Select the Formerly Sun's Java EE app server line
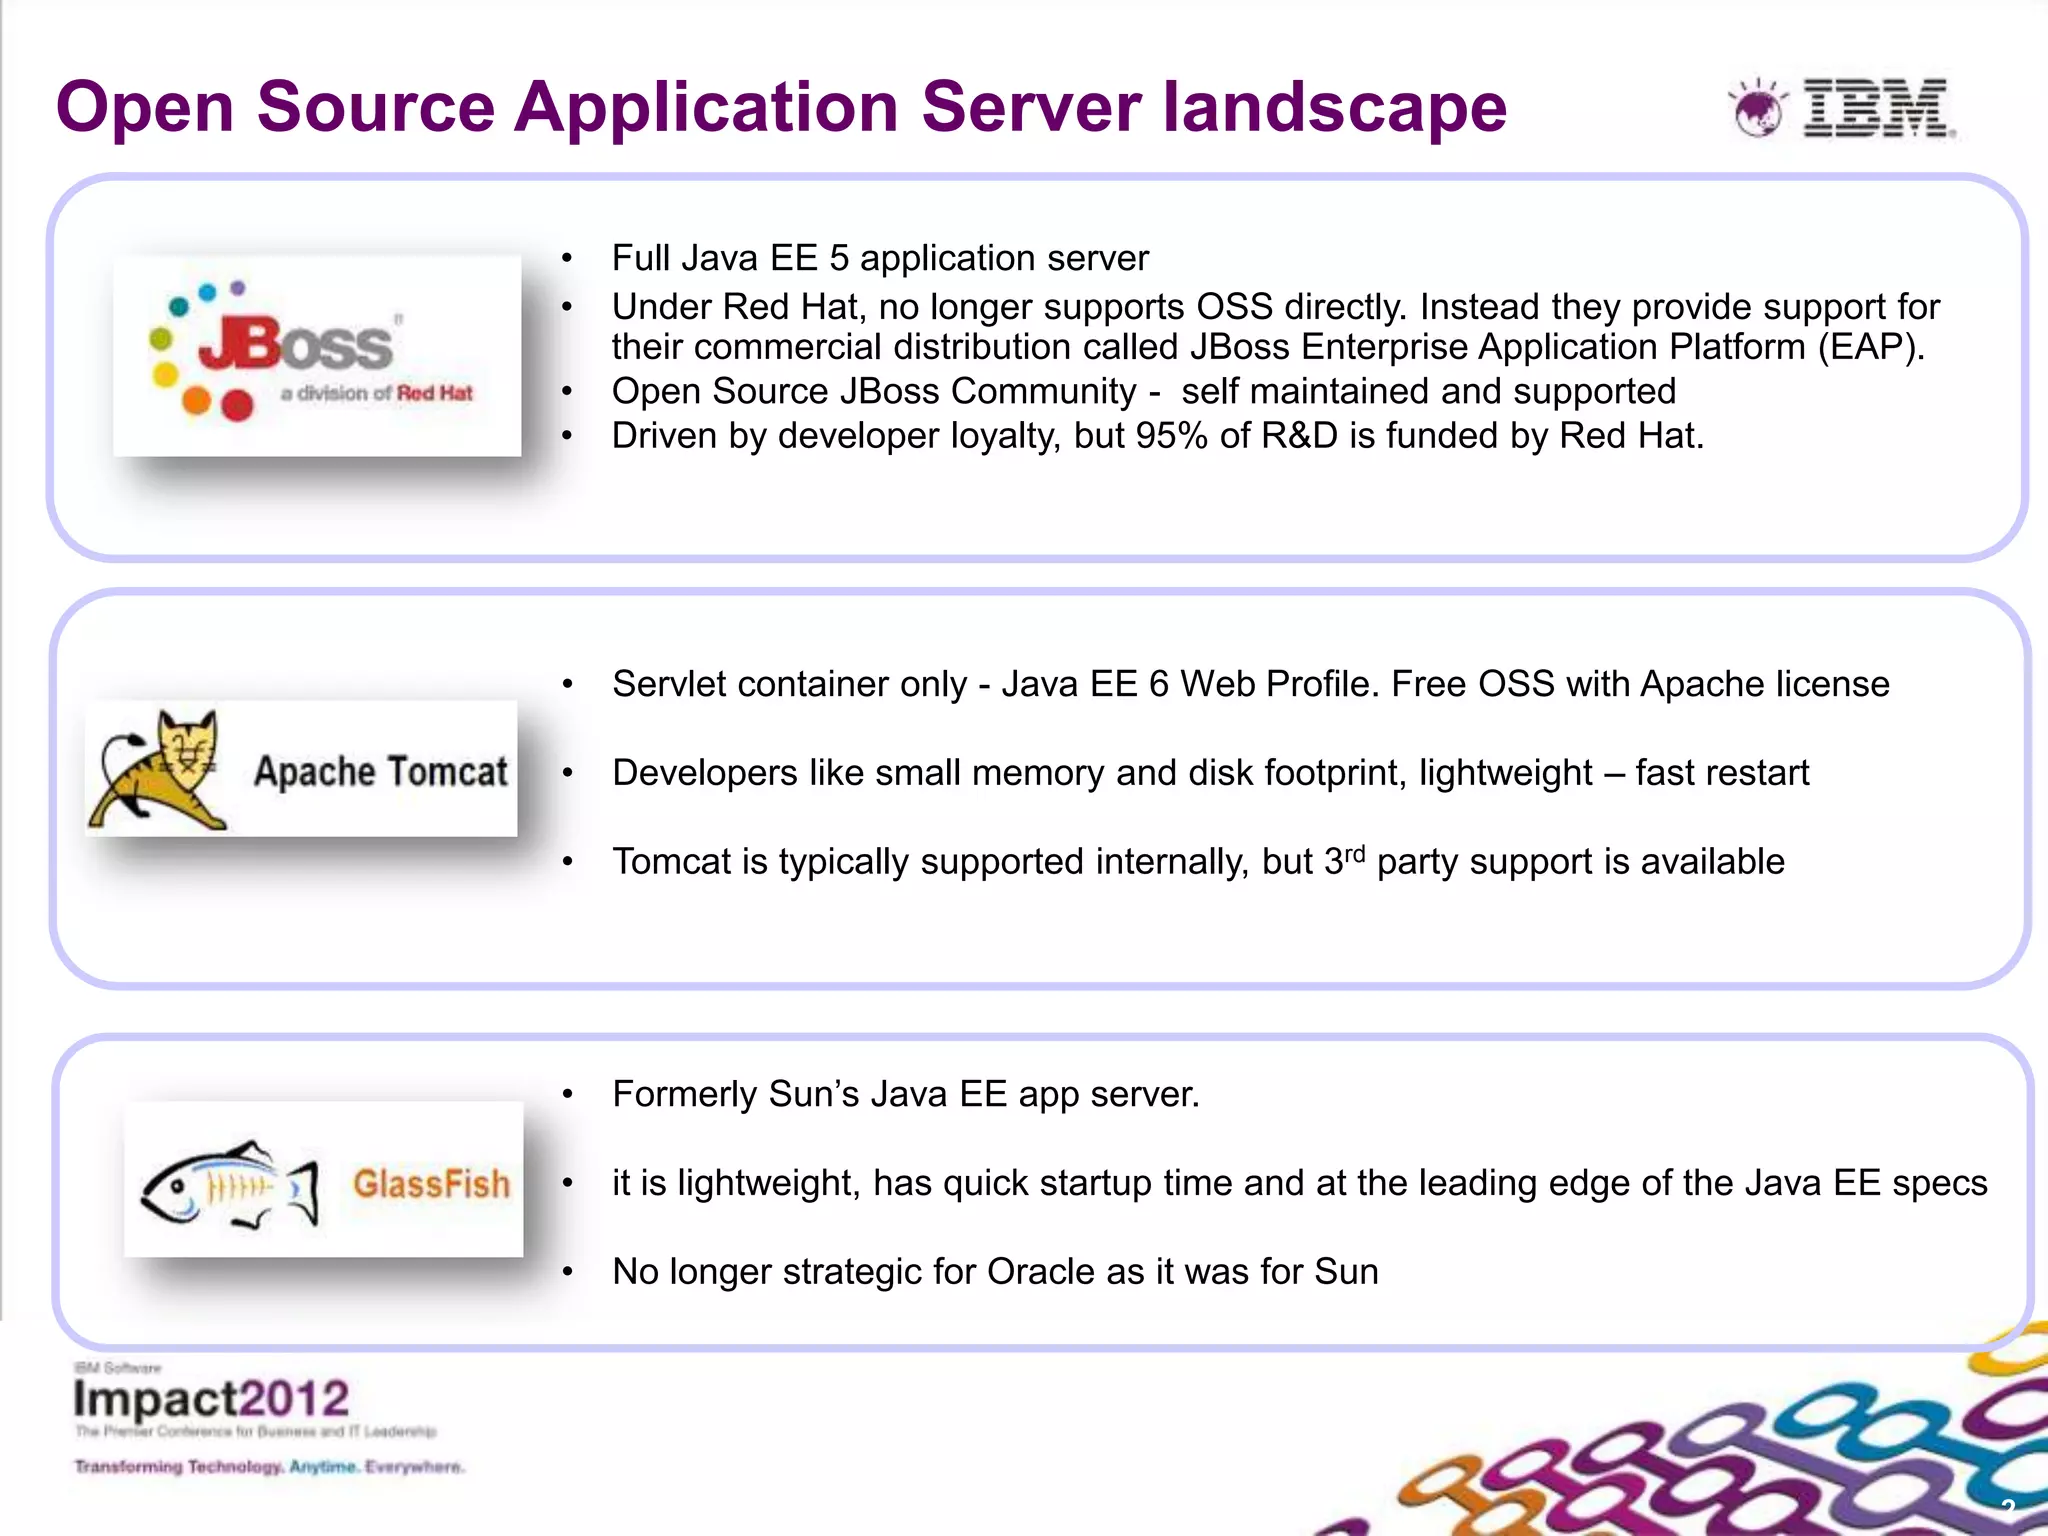This screenshot has width=2048, height=1536. (905, 1094)
